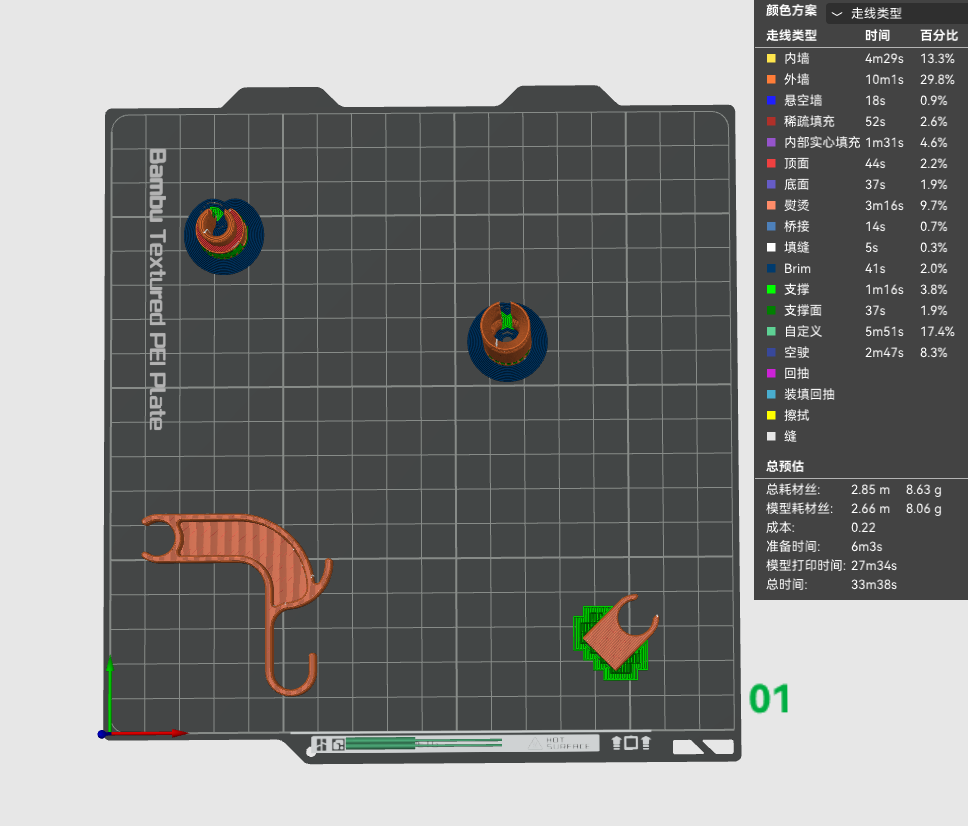Click the plate number 01 label

click(769, 699)
